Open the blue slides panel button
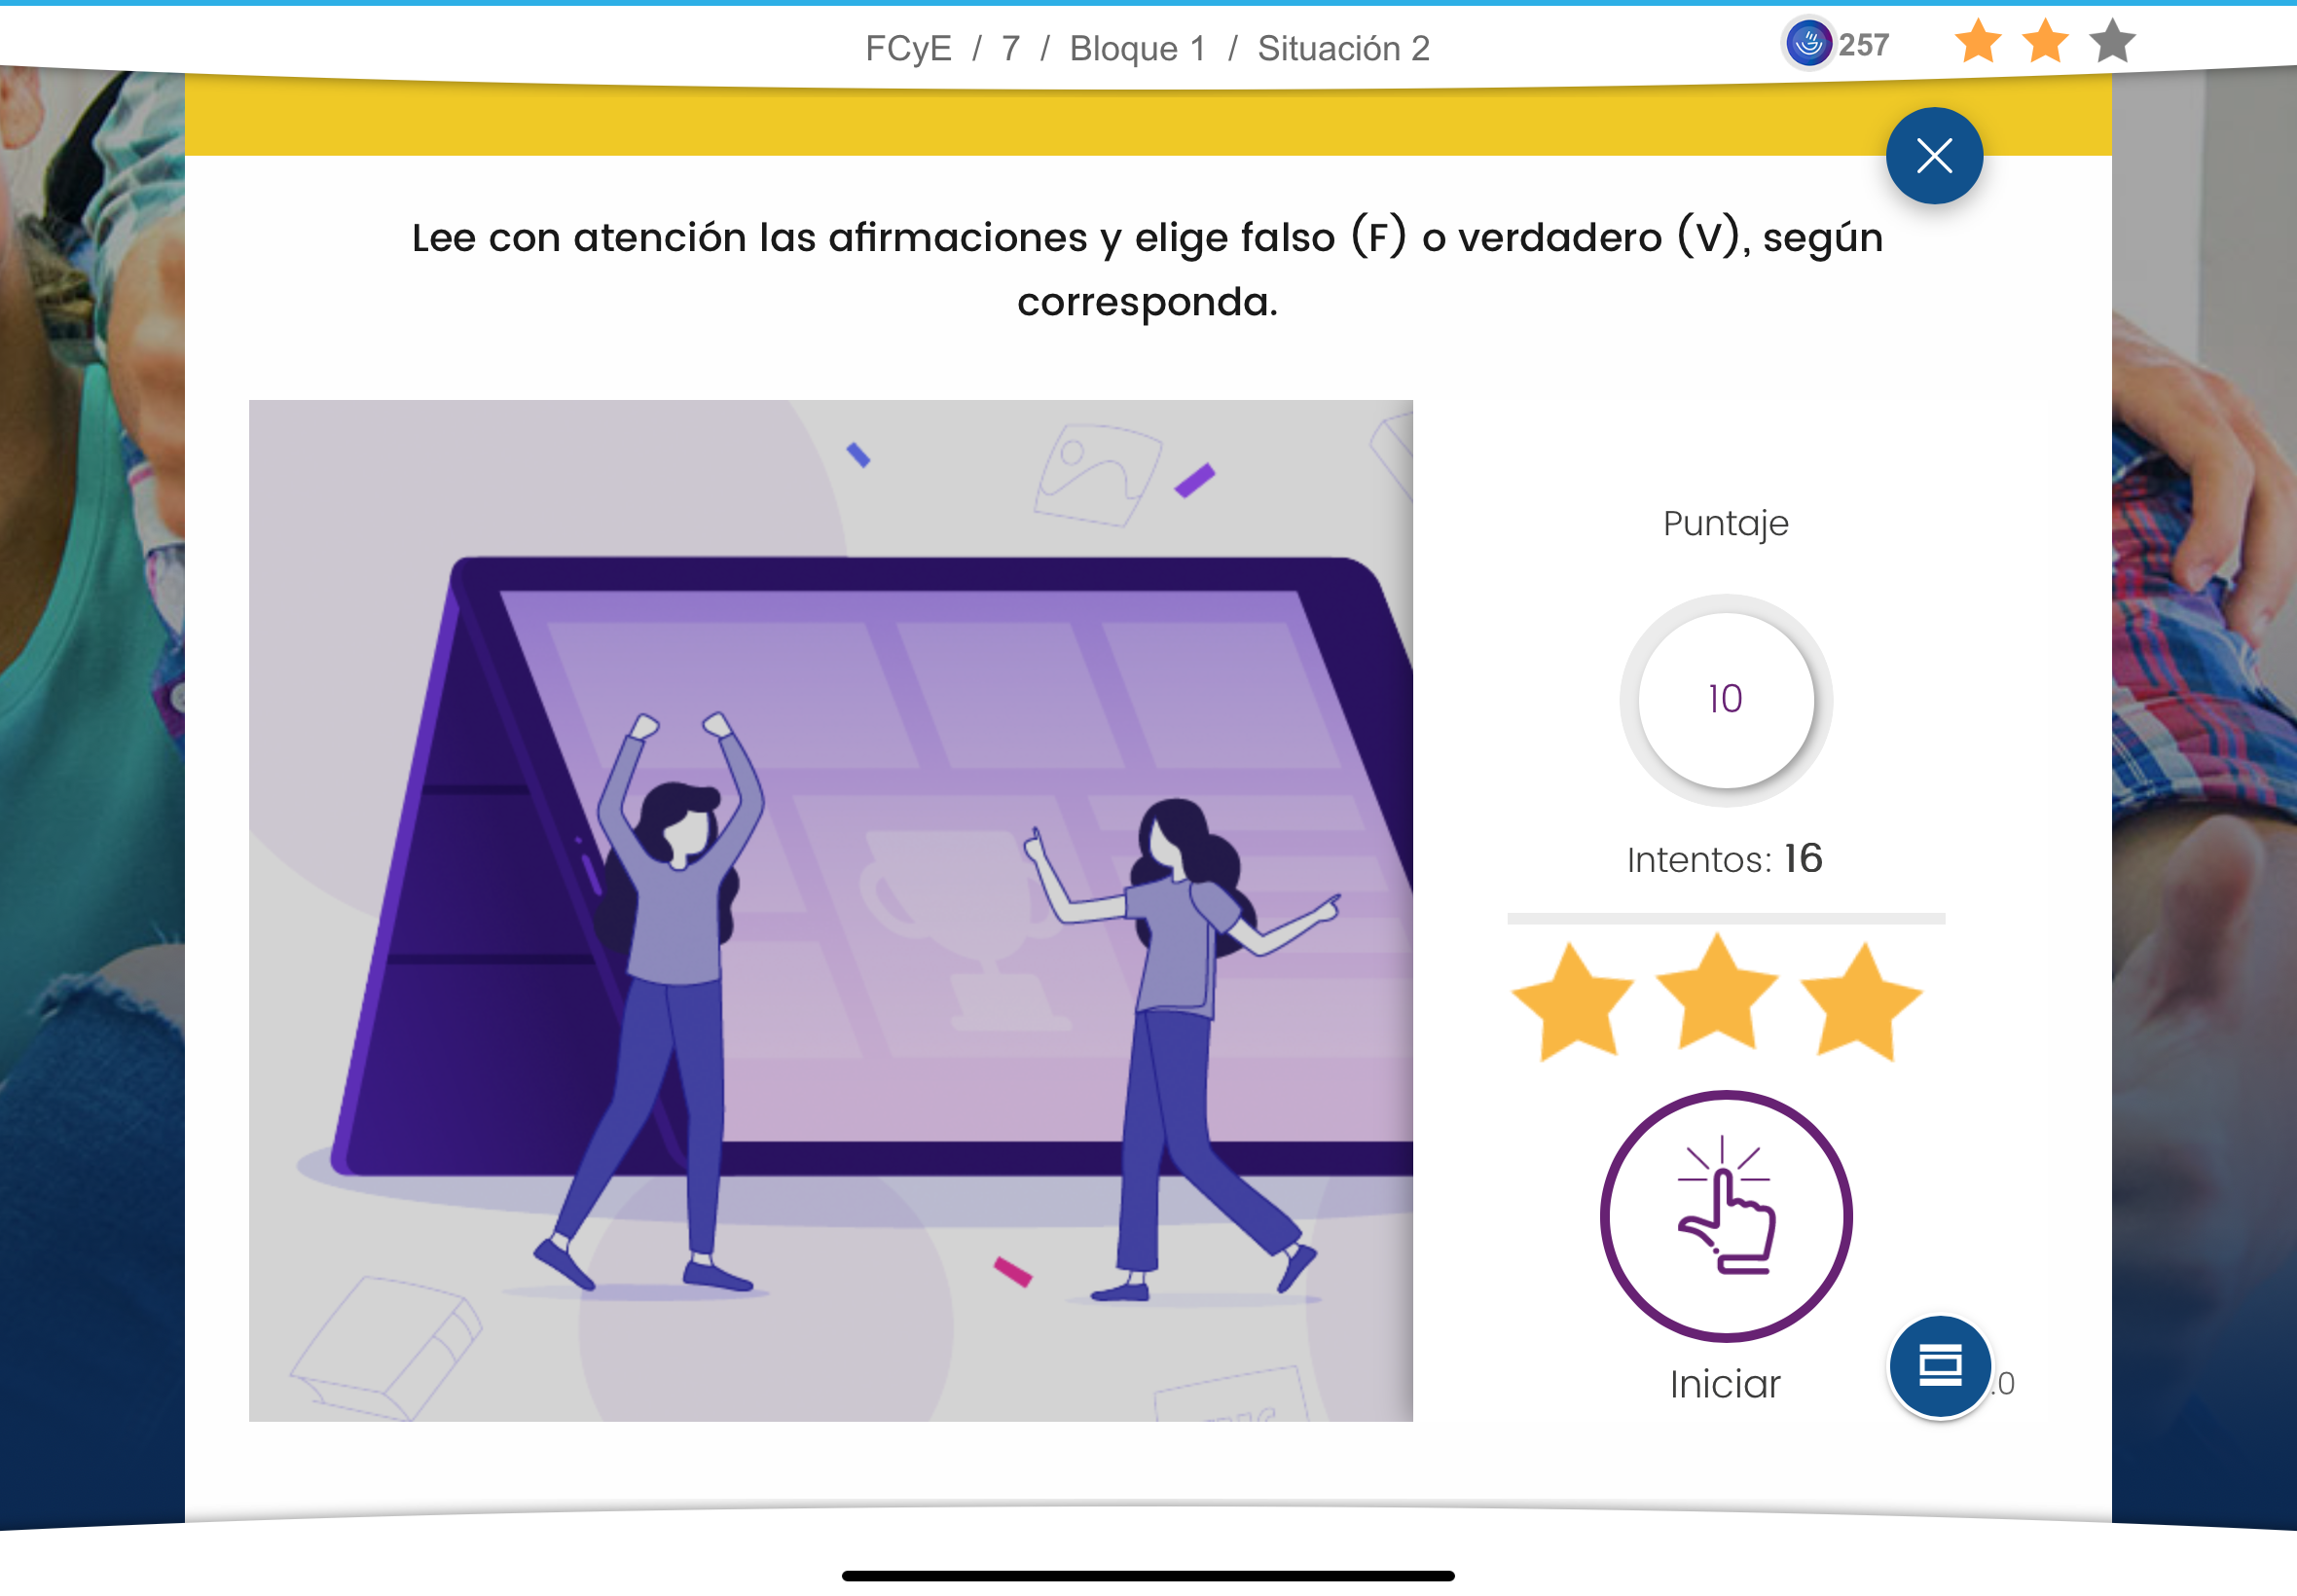Viewport: 2297px width, 1596px height. click(1939, 1366)
